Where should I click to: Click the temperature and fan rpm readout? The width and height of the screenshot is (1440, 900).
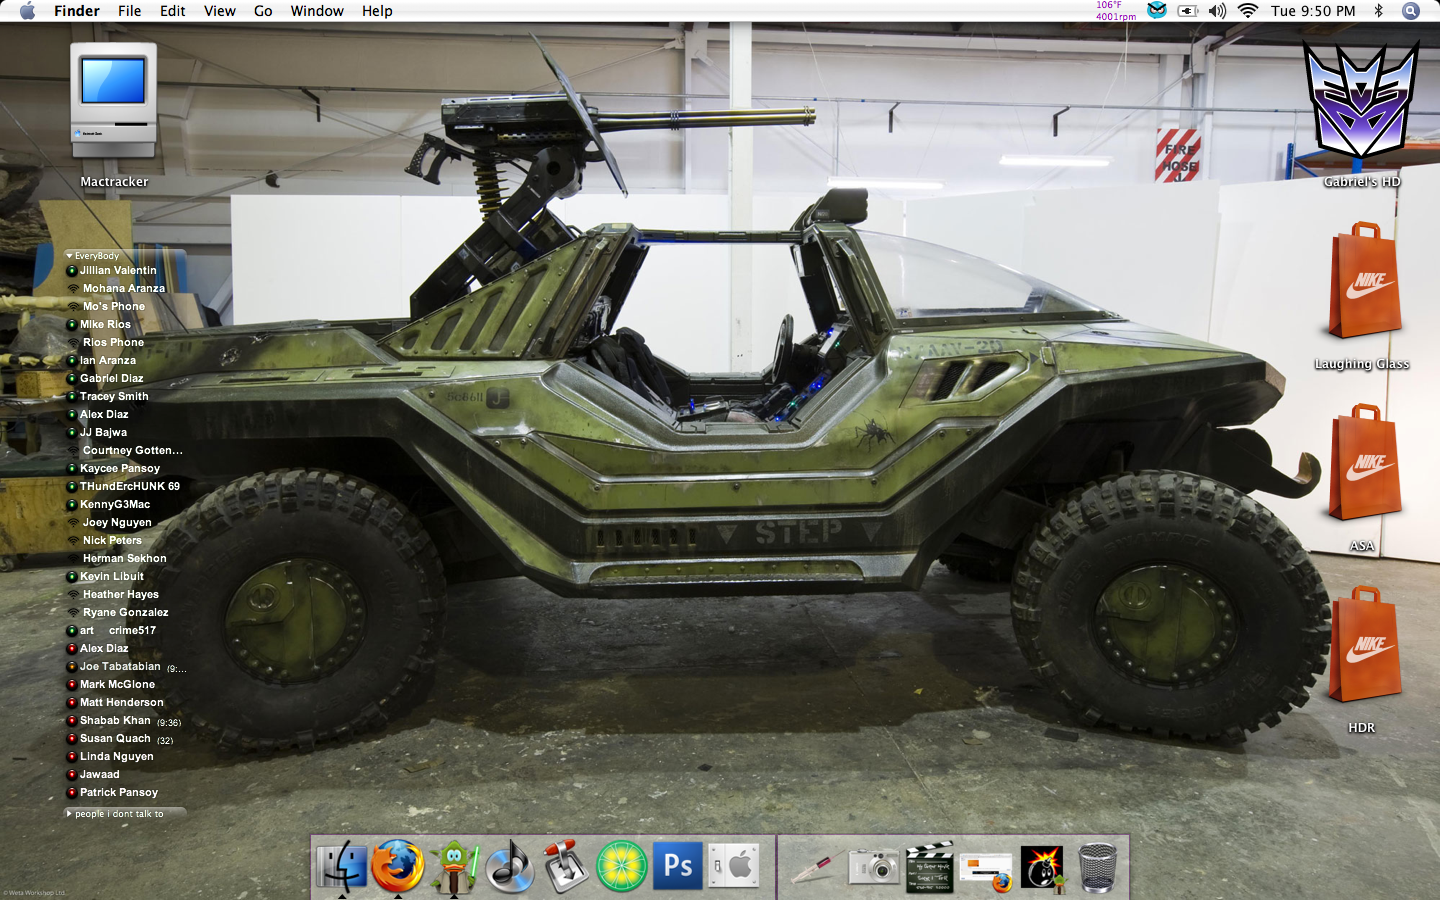[x=1116, y=11]
